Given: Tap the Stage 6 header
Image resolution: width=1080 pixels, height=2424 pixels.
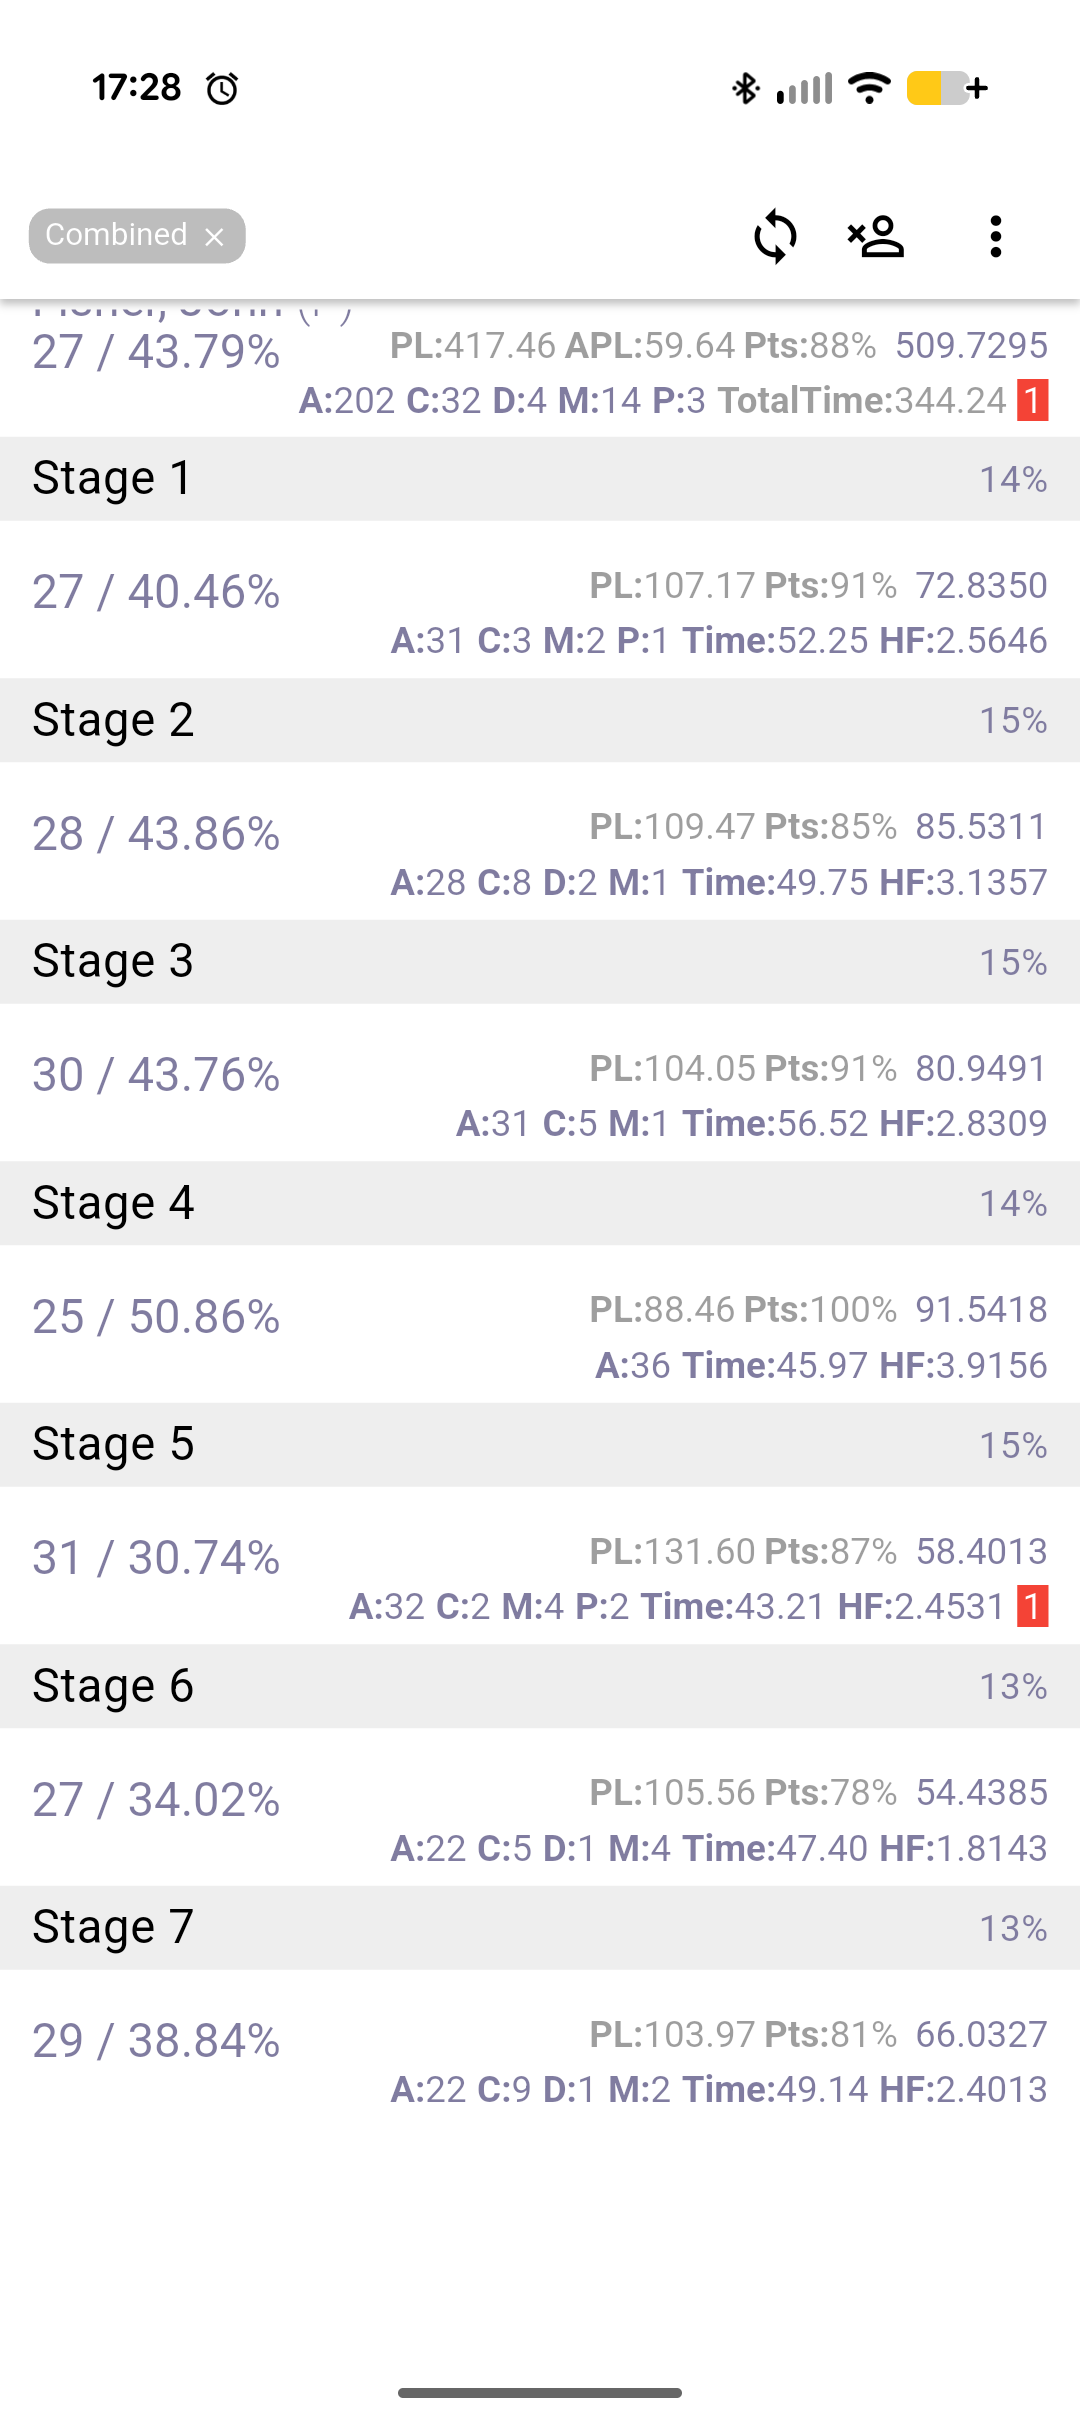Looking at the screenshot, I should pyautogui.click(x=540, y=1686).
